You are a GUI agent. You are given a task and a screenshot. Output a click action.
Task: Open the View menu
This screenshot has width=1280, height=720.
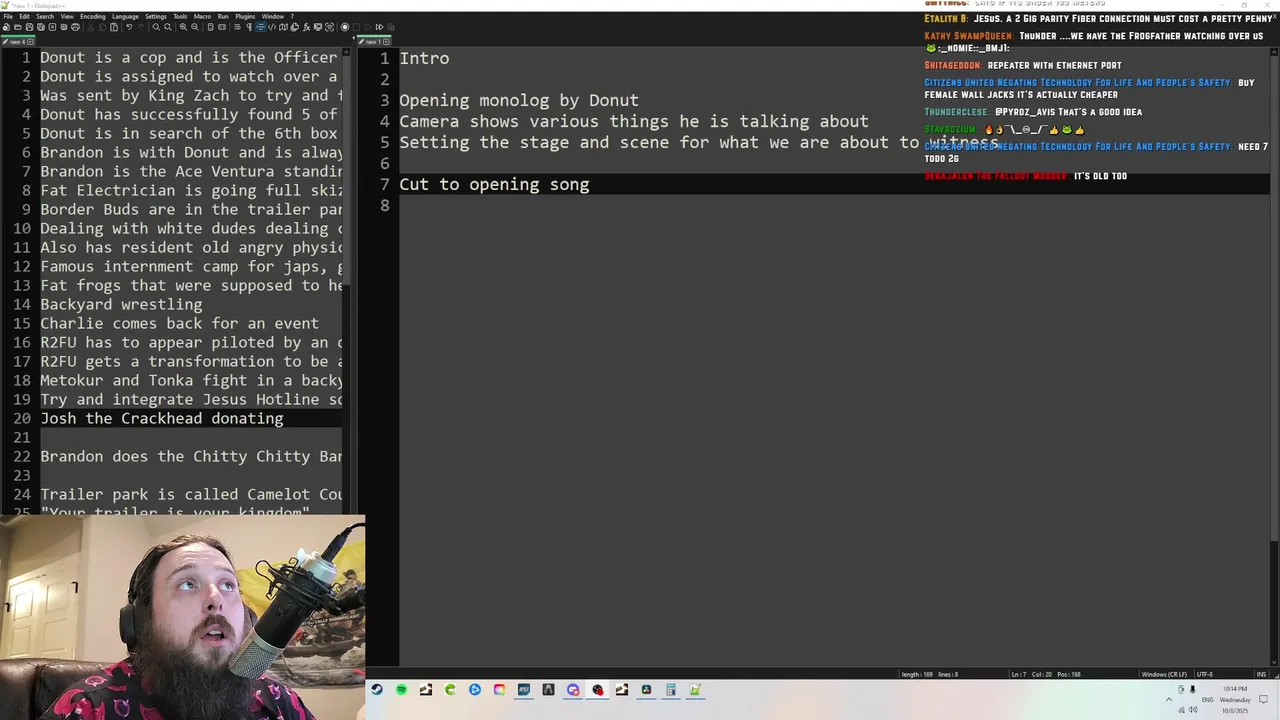click(67, 16)
